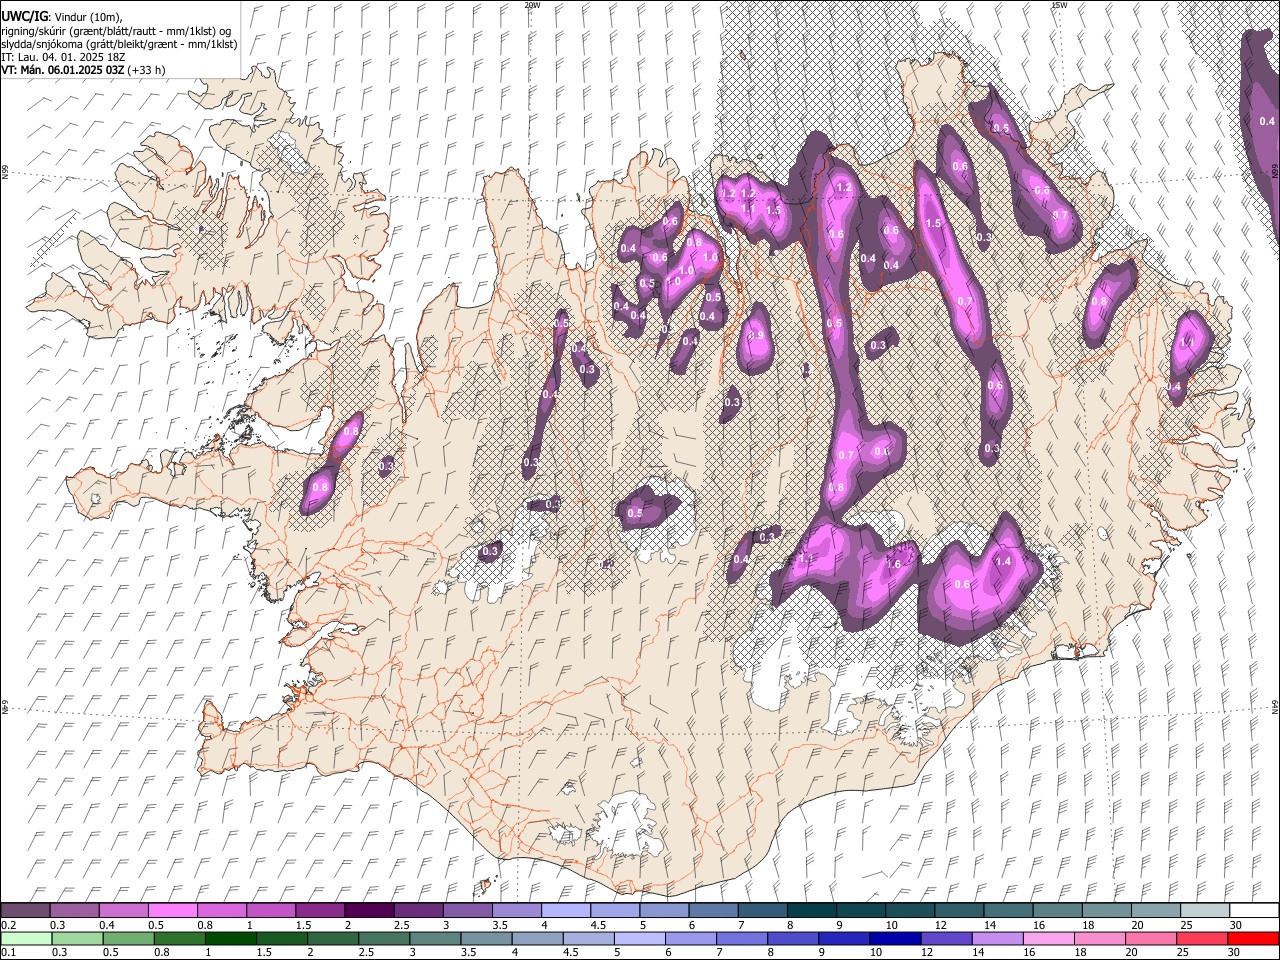Click the '0.2' label on the snow scale

click(9, 925)
